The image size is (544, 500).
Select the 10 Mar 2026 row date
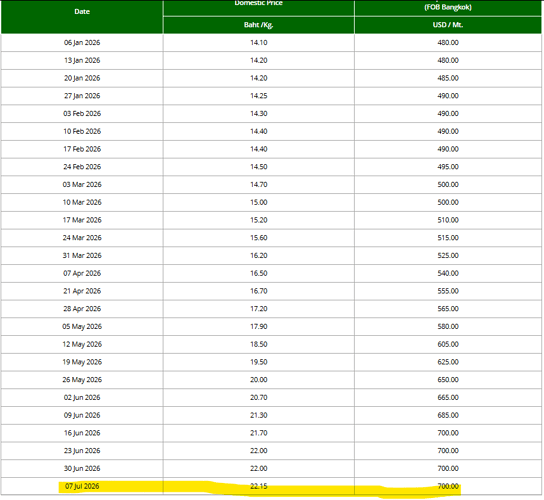point(82,202)
